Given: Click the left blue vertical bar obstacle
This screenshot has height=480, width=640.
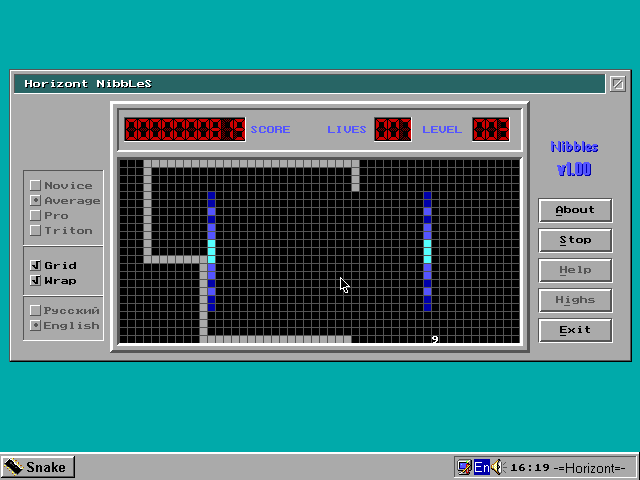Looking at the screenshot, I should [x=211, y=250].
